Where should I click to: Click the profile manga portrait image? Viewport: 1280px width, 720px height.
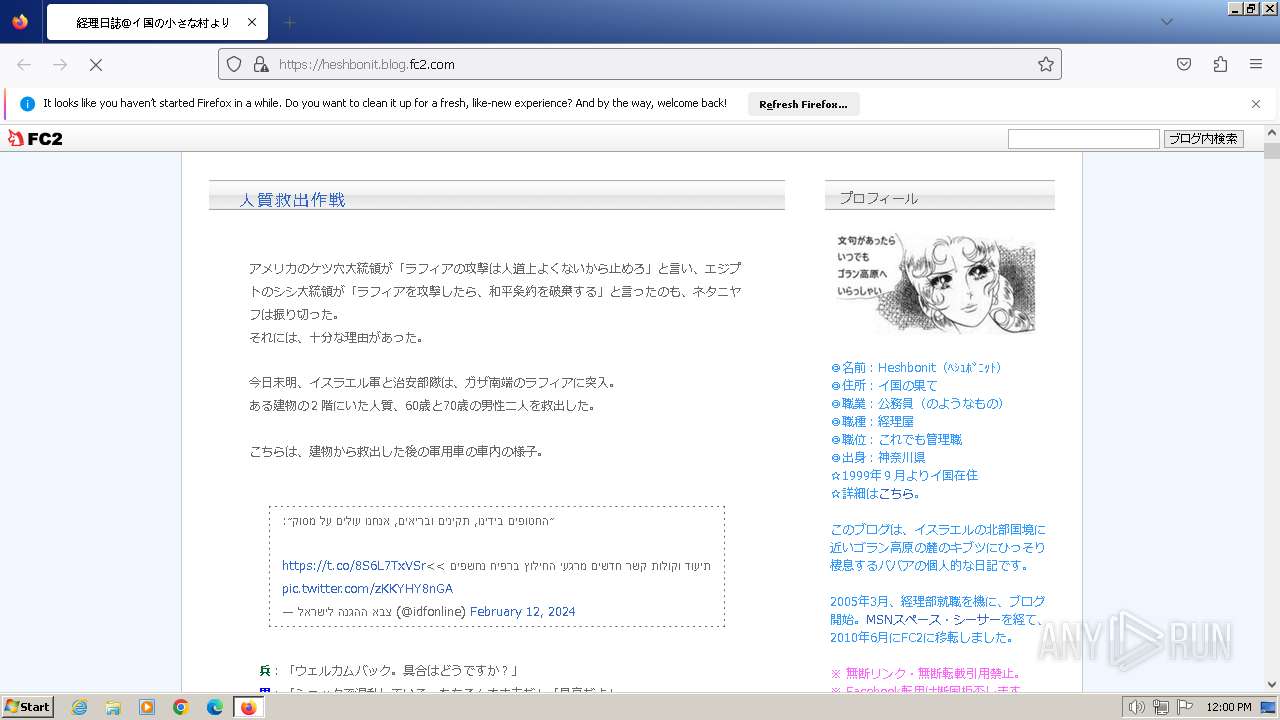(936, 284)
